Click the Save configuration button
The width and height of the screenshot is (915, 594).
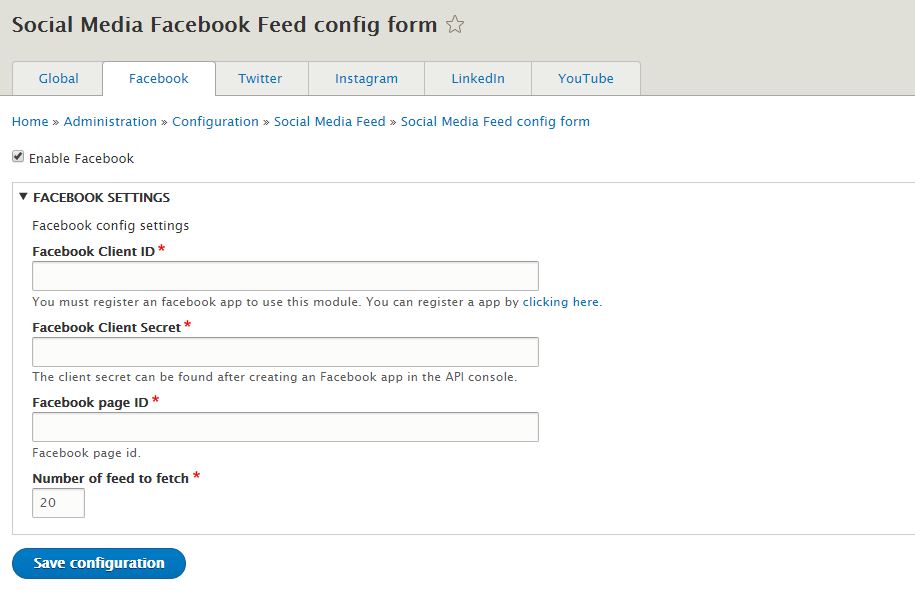point(99,563)
